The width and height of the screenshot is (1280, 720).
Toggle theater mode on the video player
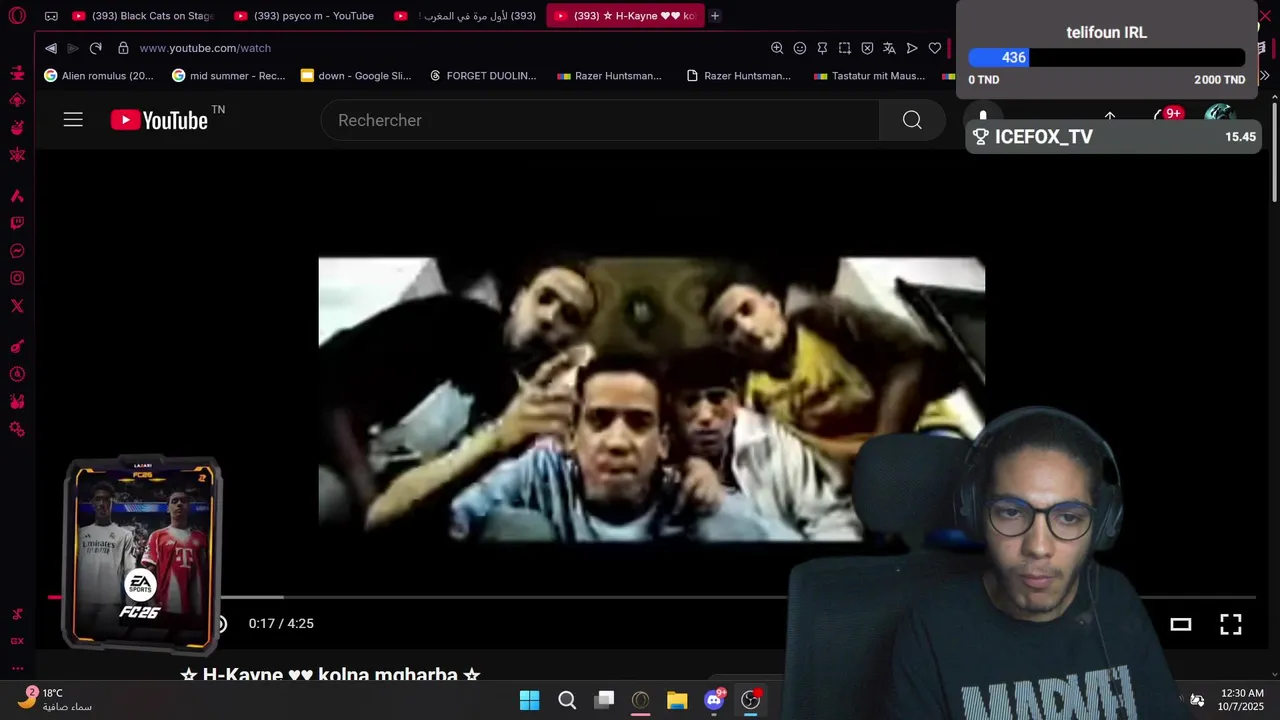tap(1181, 624)
